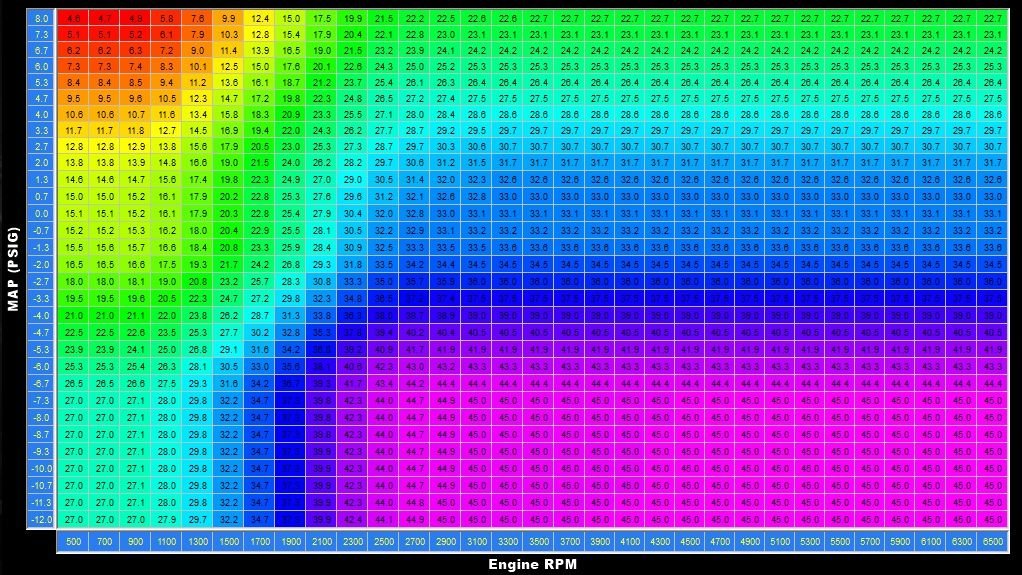Select the 6500 RPM column header
The width and height of the screenshot is (1022, 575).
click(x=992, y=541)
